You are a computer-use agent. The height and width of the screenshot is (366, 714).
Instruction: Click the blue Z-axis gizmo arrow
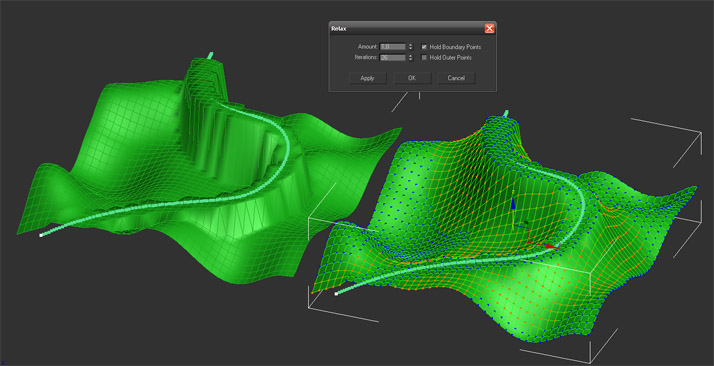click(513, 203)
